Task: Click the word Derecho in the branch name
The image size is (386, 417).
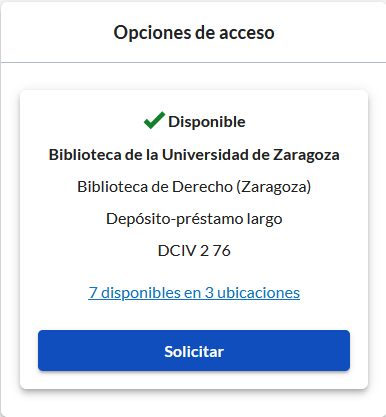Action: coord(202,187)
